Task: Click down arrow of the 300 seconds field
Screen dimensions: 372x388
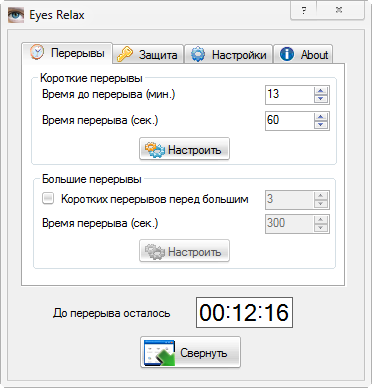Action: coord(321,228)
